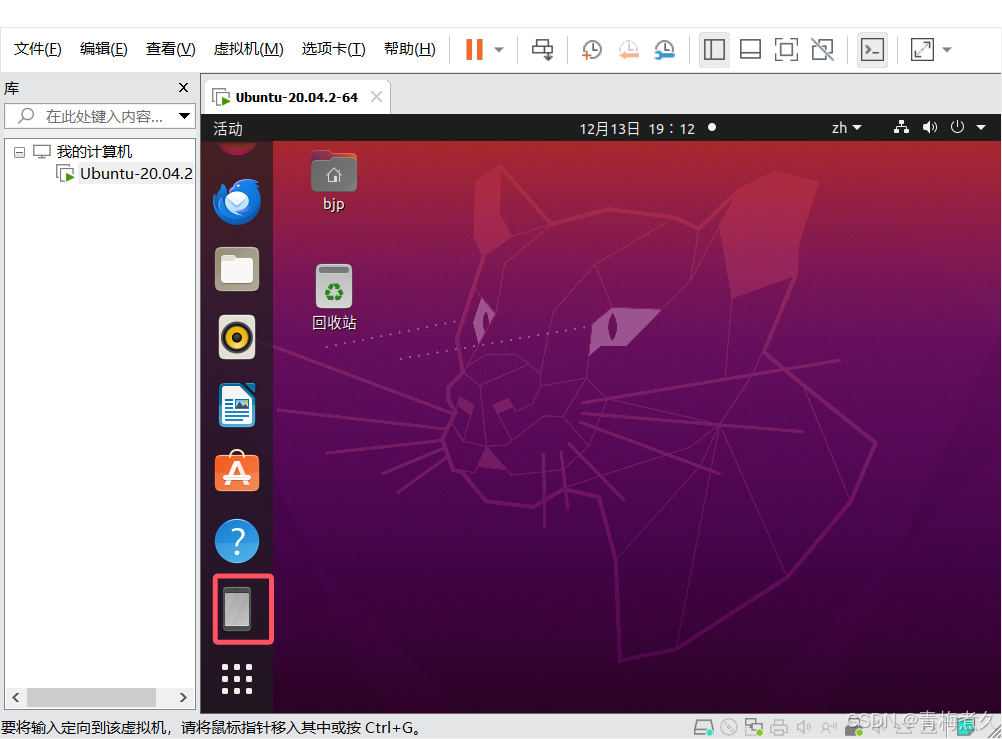
Task: Open the Ubuntu clock 12月13日 19:12
Action: 636,129
